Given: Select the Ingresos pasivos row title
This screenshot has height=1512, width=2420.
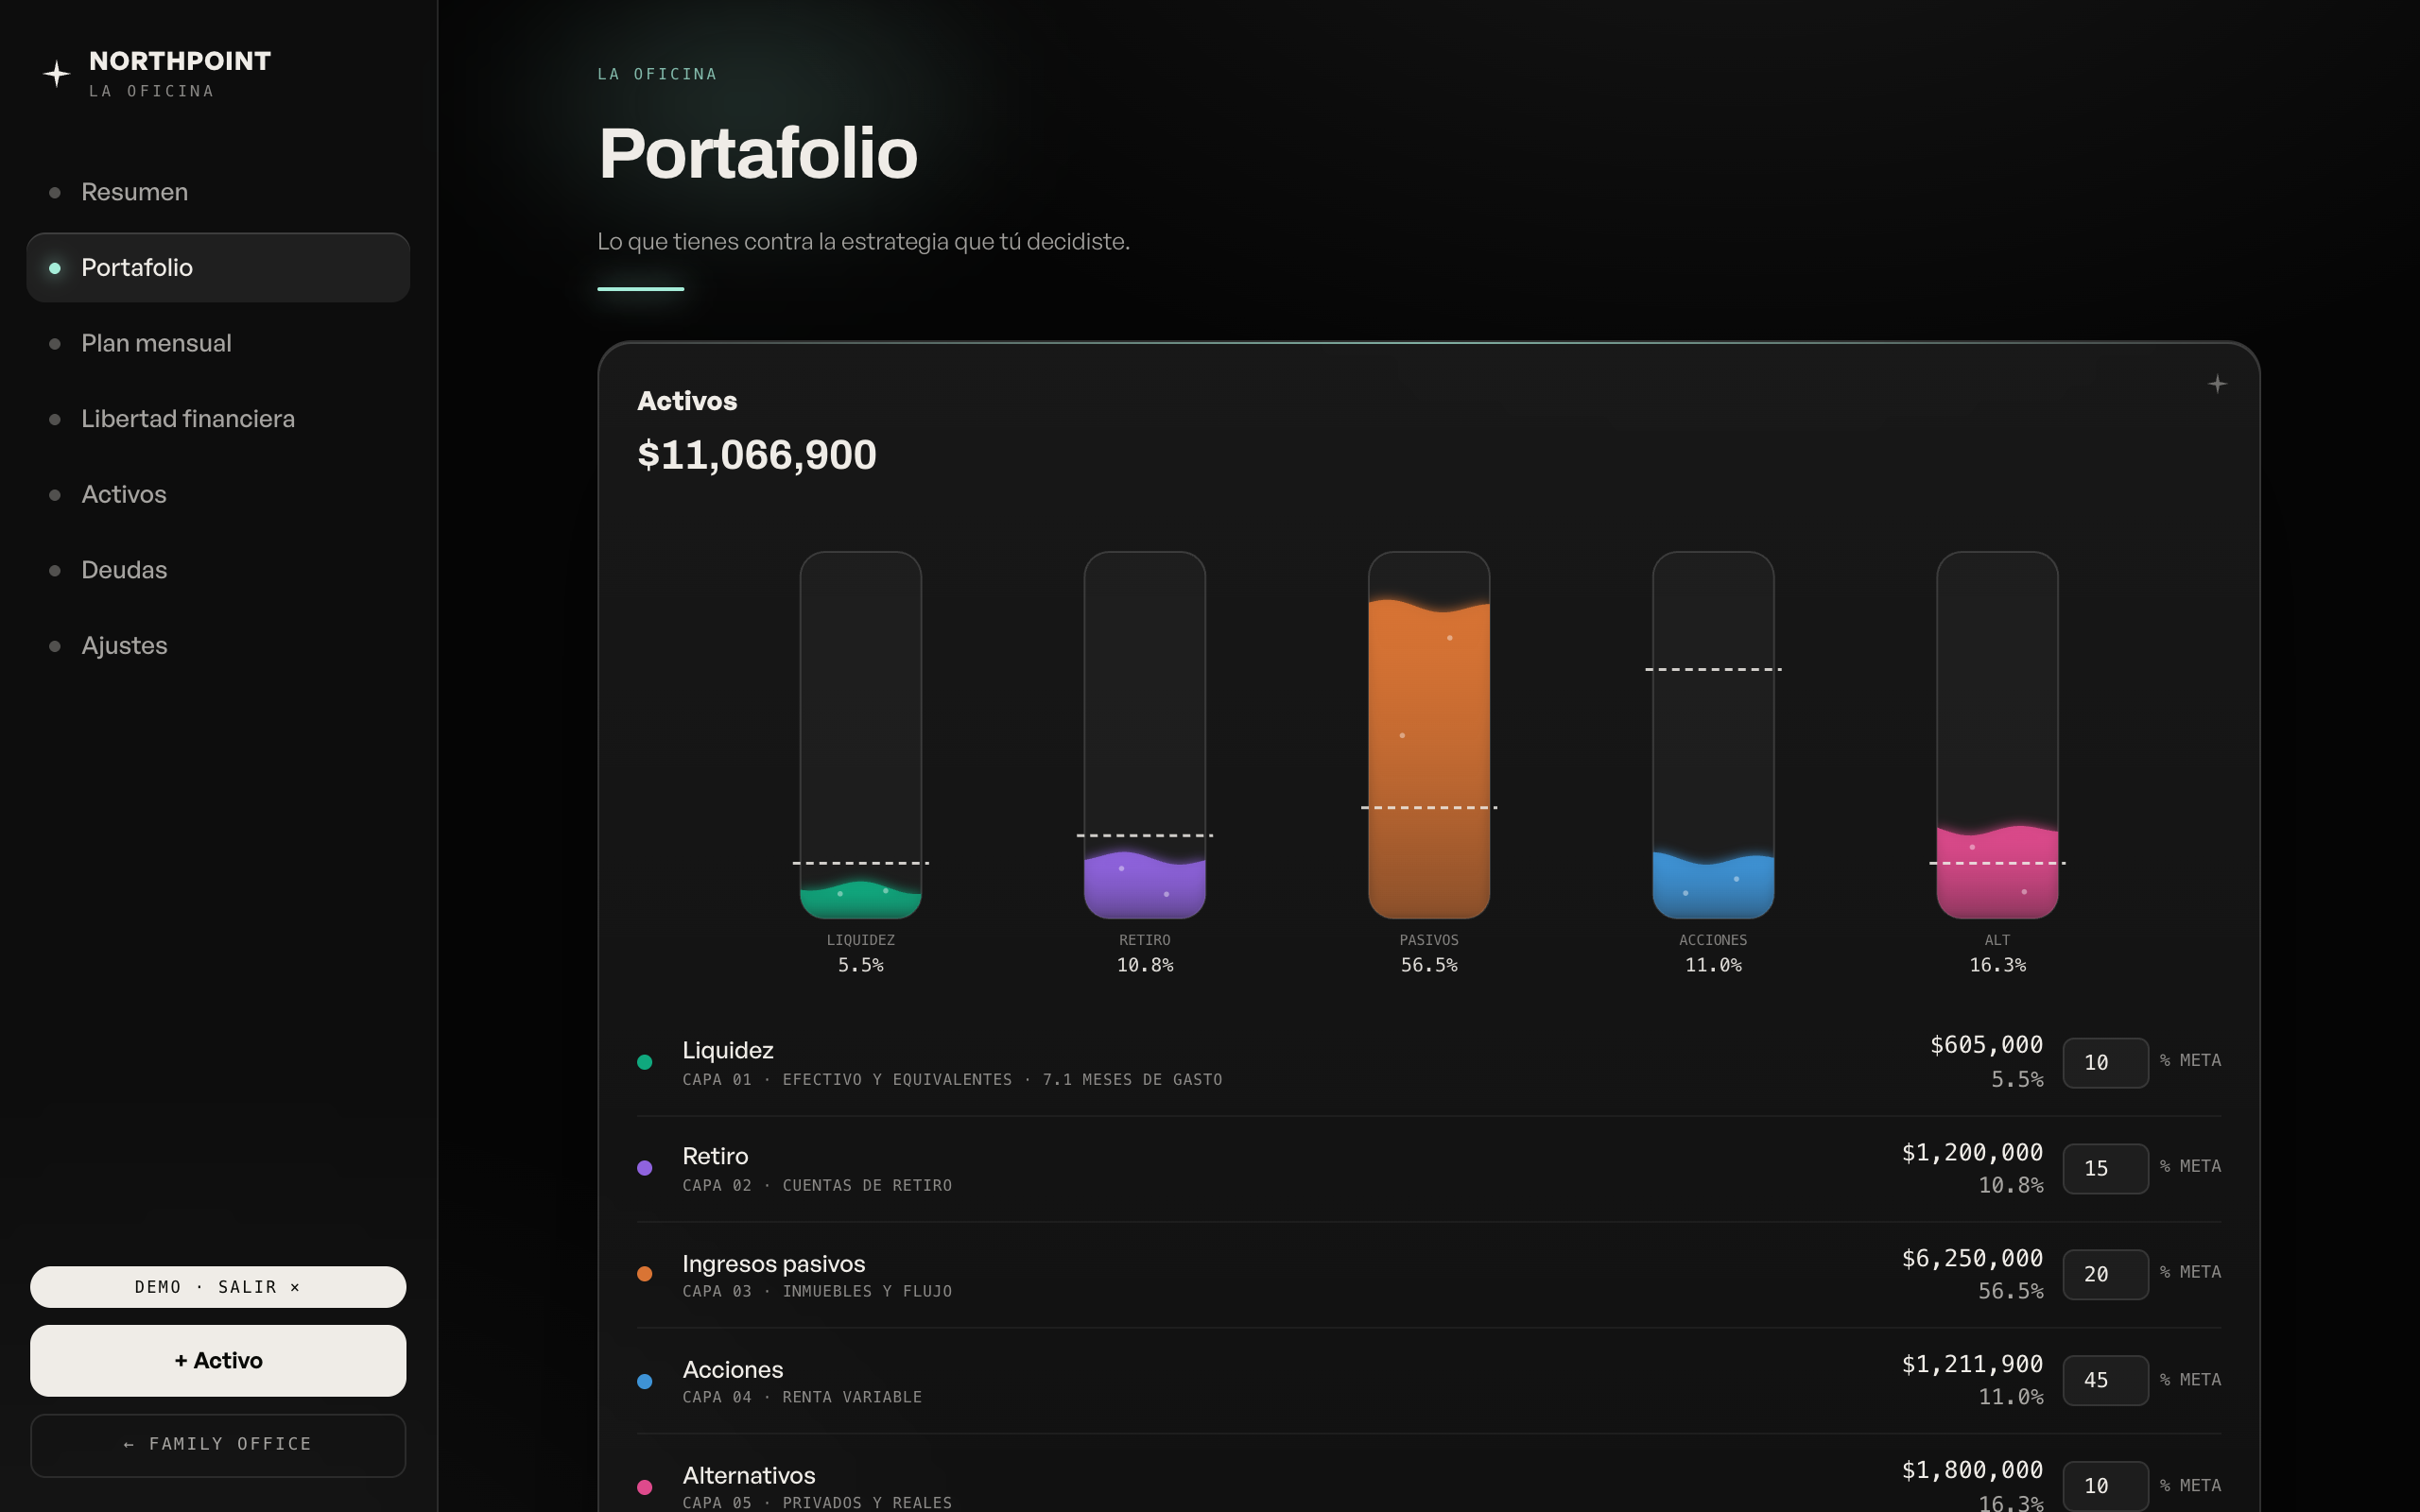Looking at the screenshot, I should (774, 1264).
